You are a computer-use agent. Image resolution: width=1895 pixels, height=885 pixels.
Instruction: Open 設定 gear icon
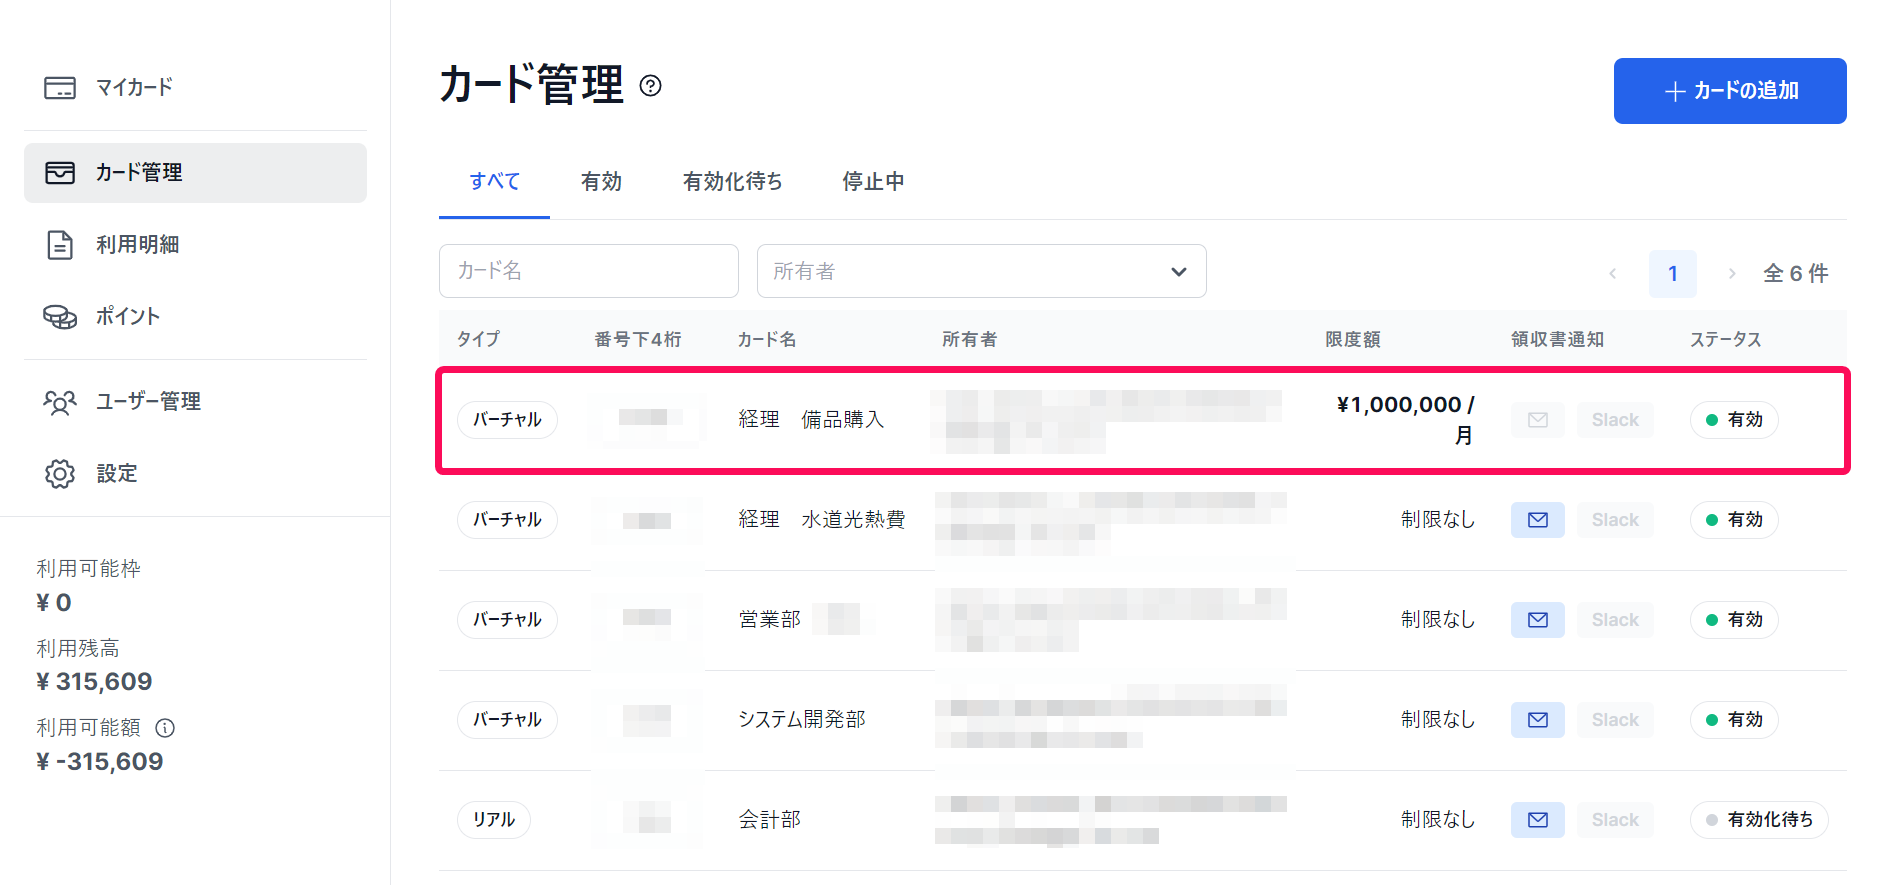[60, 473]
